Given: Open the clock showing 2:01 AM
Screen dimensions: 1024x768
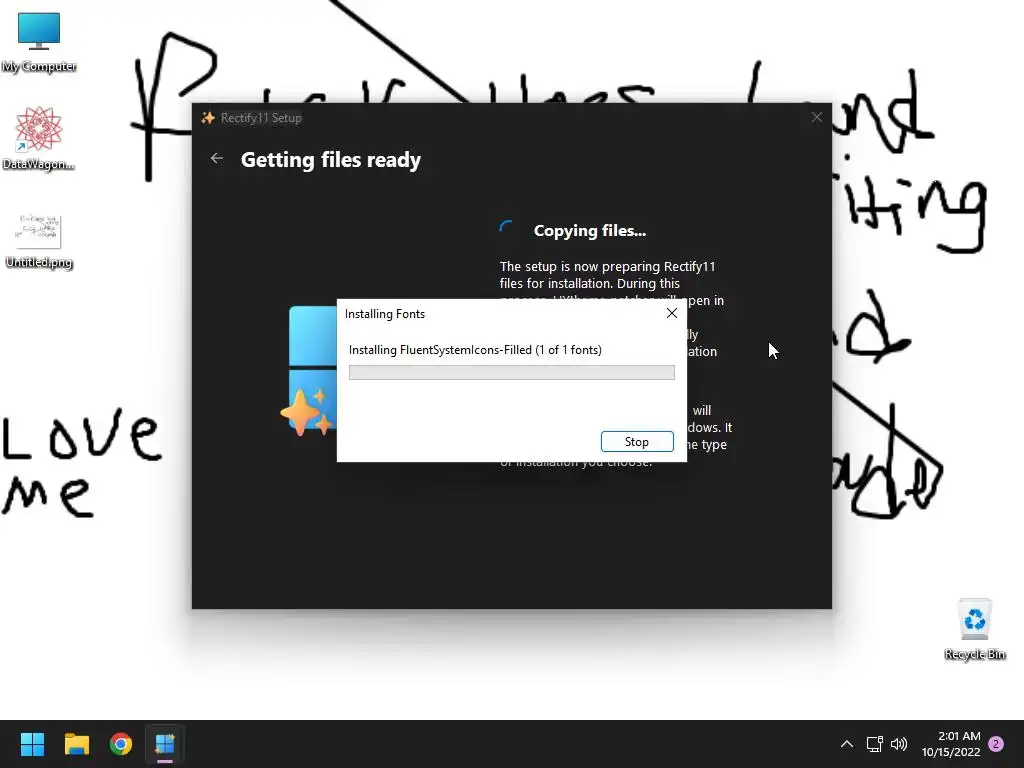Looking at the screenshot, I should 951,744.
